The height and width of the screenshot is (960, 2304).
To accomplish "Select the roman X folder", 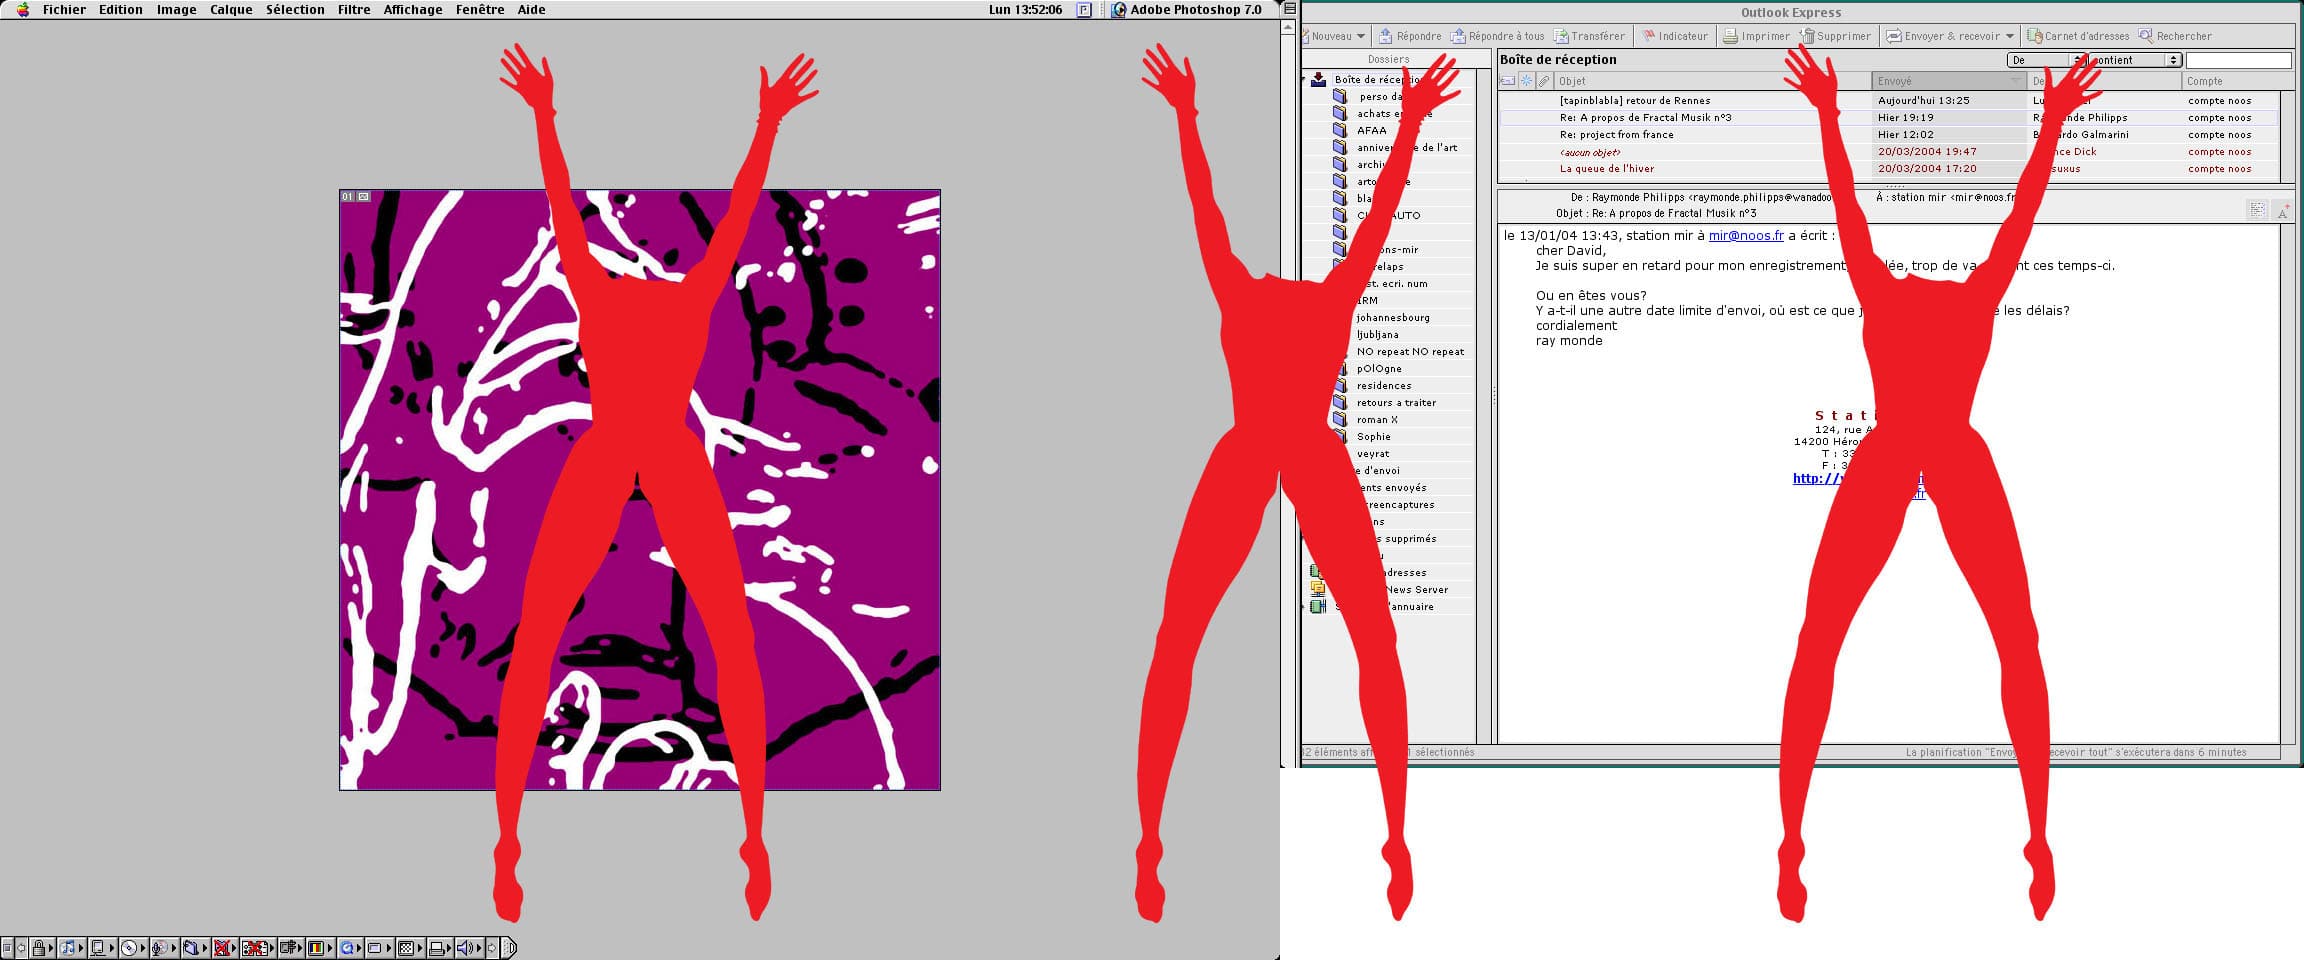I will pos(1377,419).
